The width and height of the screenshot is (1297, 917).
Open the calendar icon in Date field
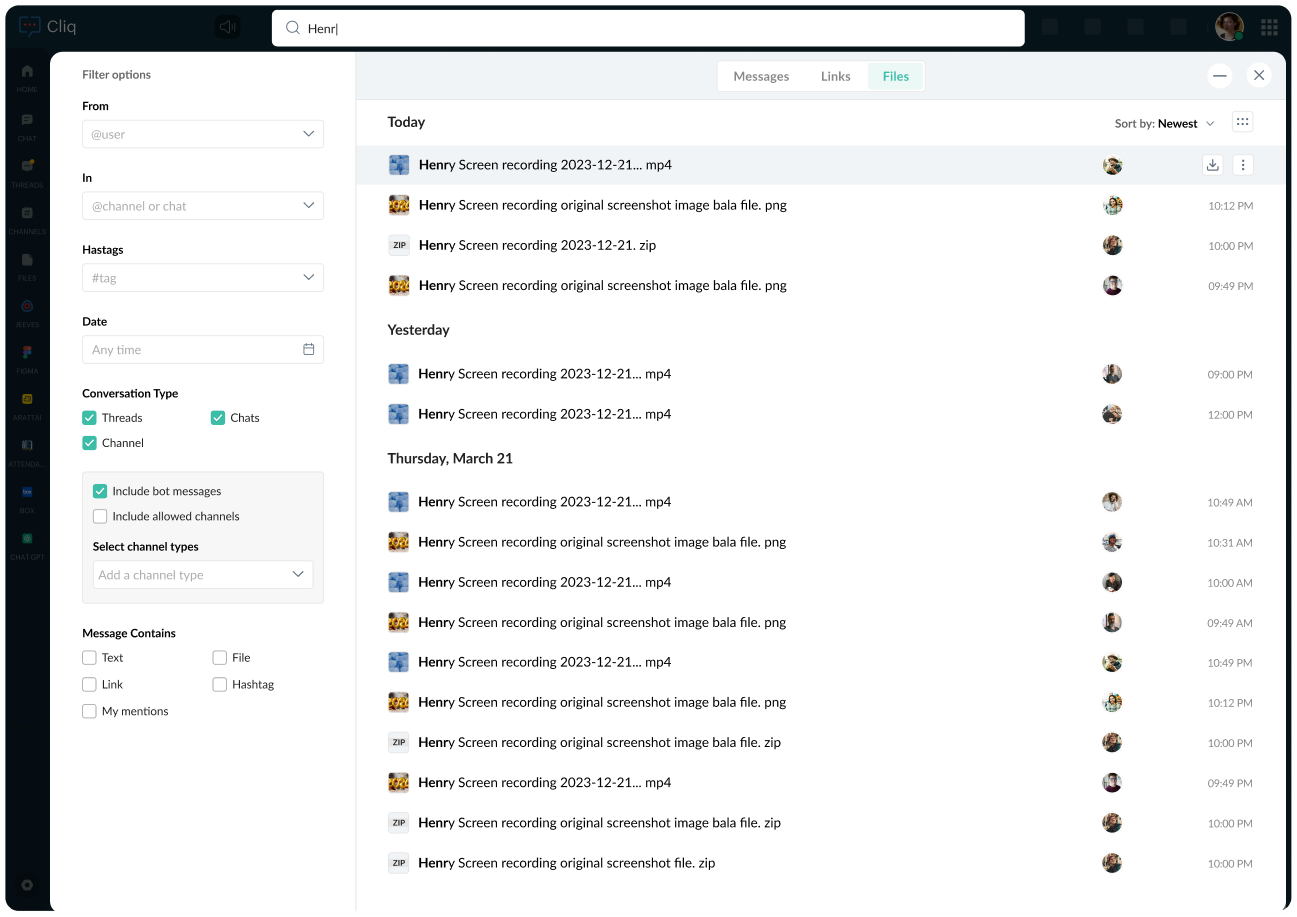[309, 349]
